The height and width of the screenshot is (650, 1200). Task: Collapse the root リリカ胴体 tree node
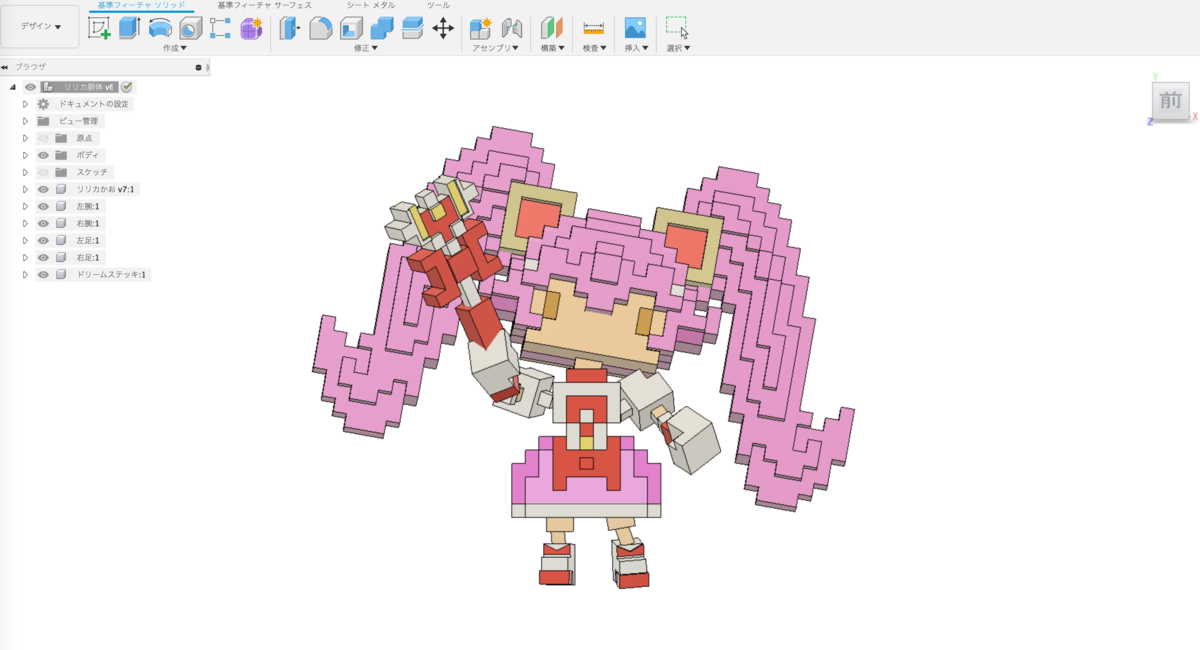coord(13,87)
